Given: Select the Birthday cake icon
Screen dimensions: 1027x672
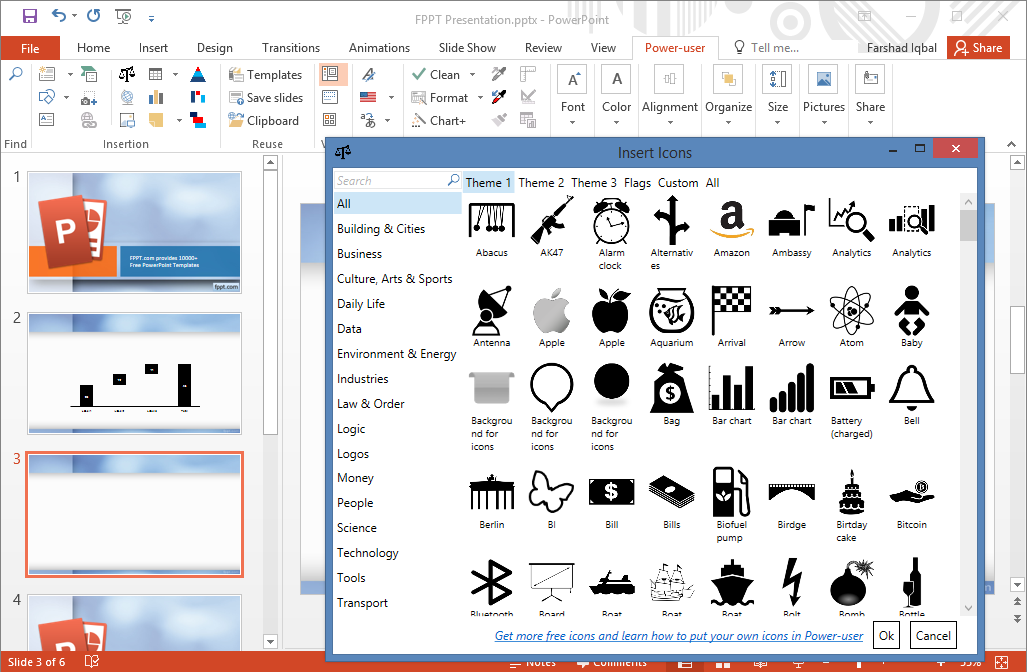Looking at the screenshot, I should [851, 490].
